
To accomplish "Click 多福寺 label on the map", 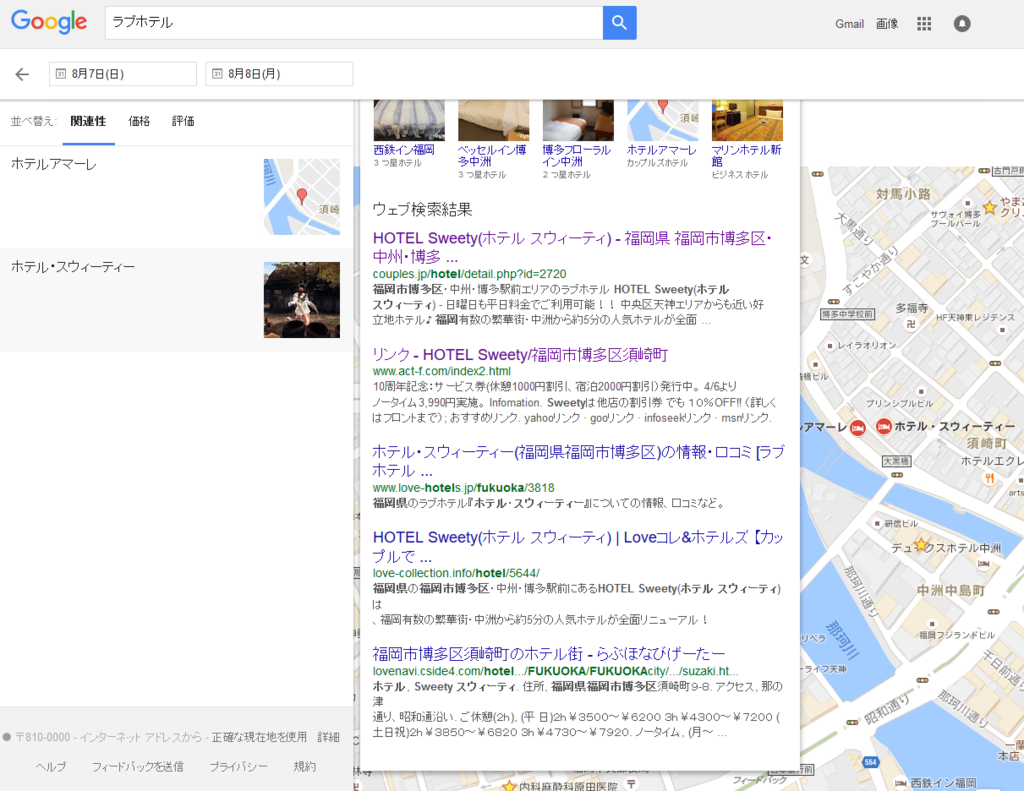I will point(912,308).
